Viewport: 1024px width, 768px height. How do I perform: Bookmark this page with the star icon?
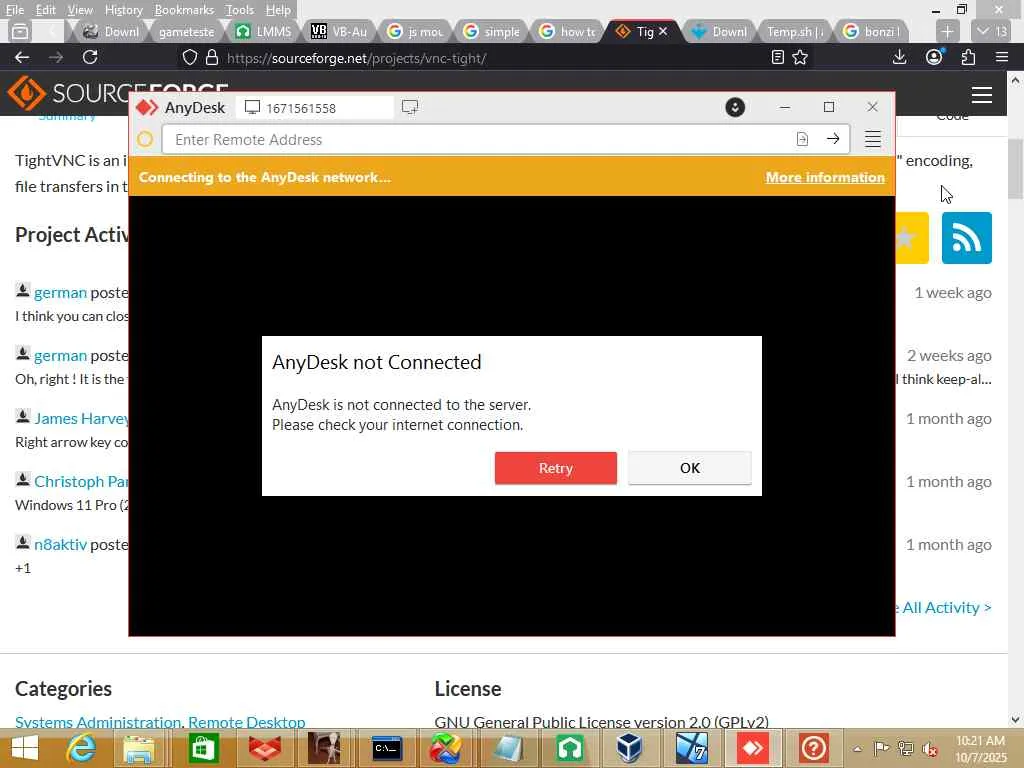(x=800, y=57)
